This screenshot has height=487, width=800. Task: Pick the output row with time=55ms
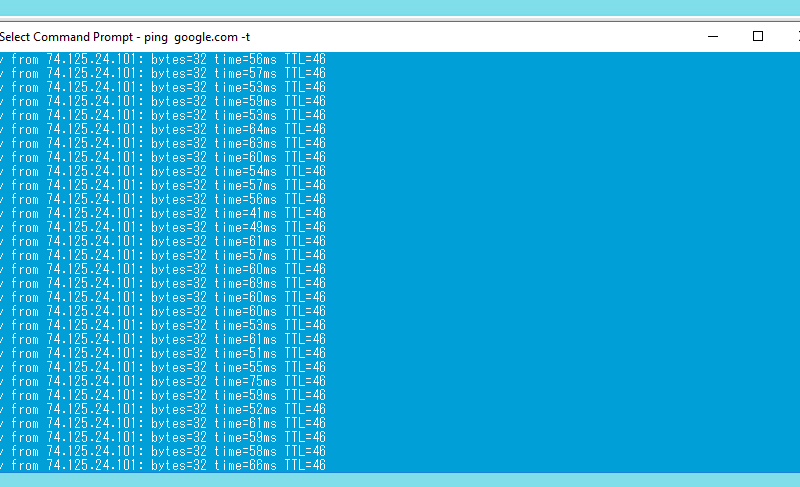click(163, 368)
